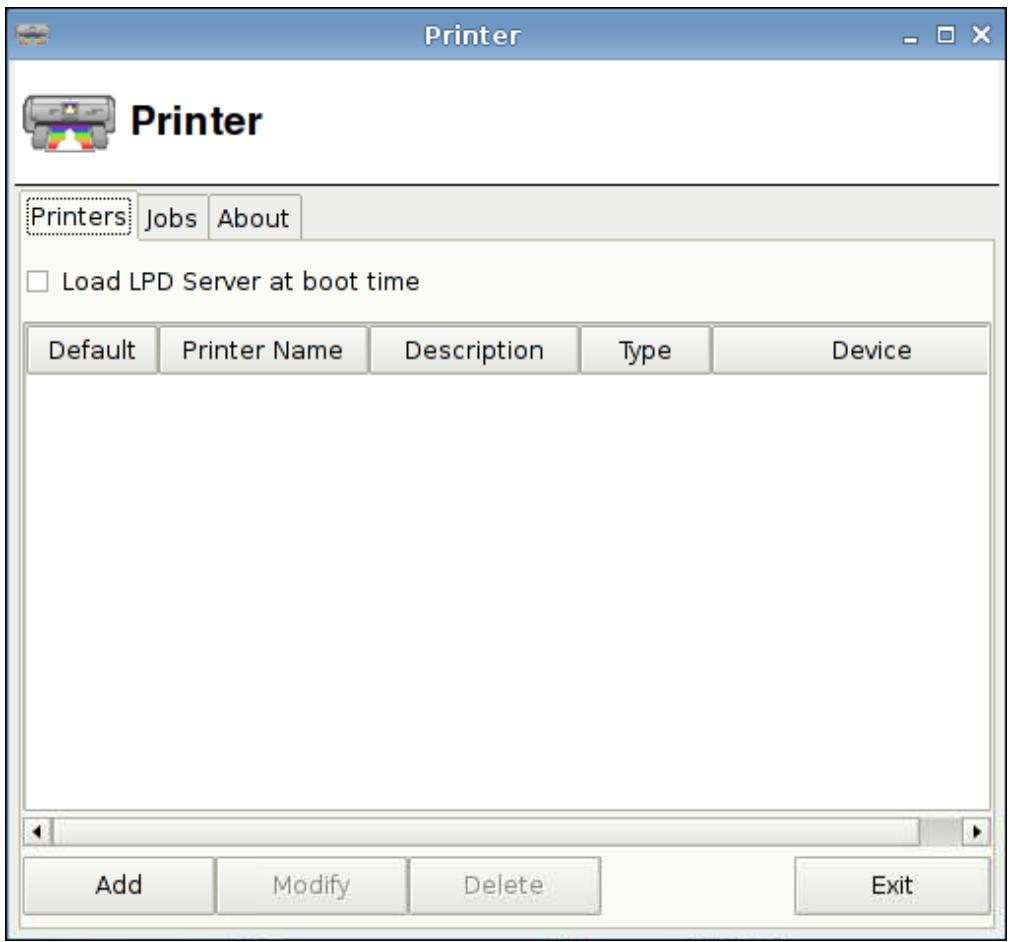Click the horizontal scrollbar thumb
The width and height of the screenshot is (1012, 942).
coord(486,832)
